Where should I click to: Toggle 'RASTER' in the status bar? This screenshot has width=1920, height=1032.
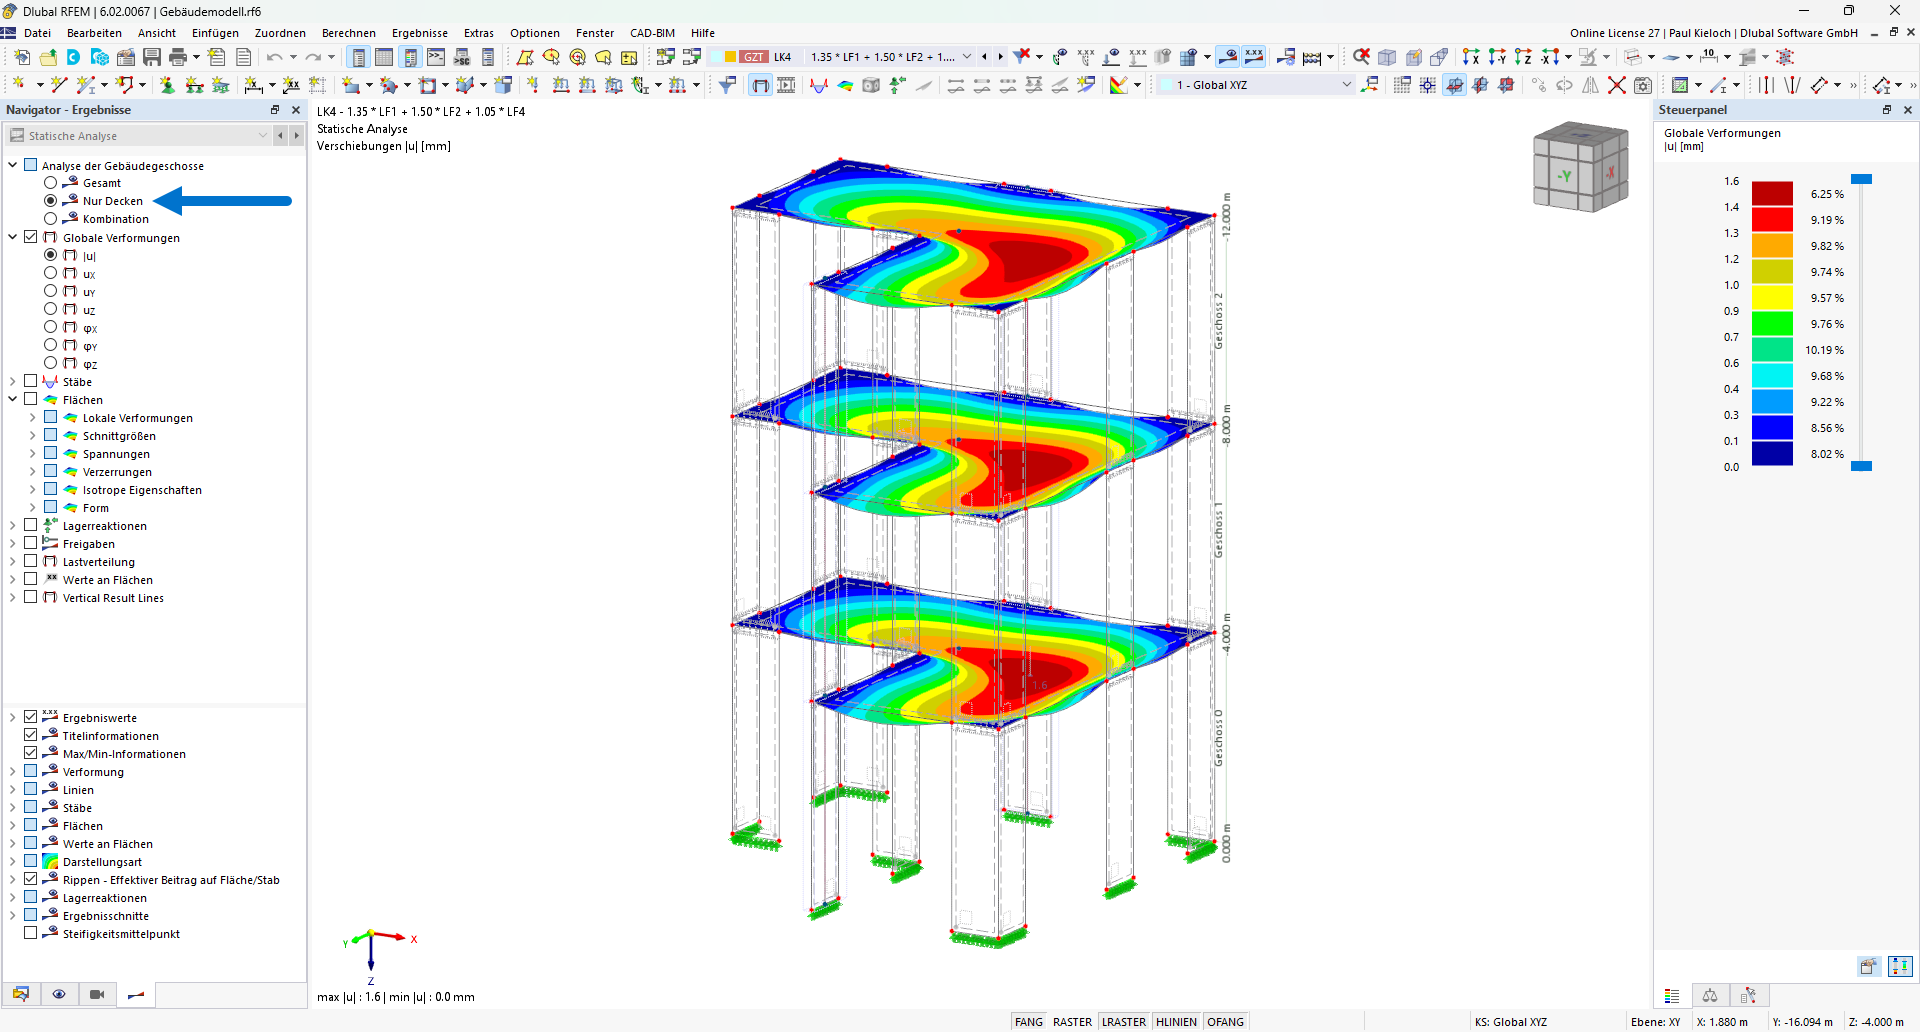tap(1072, 1021)
